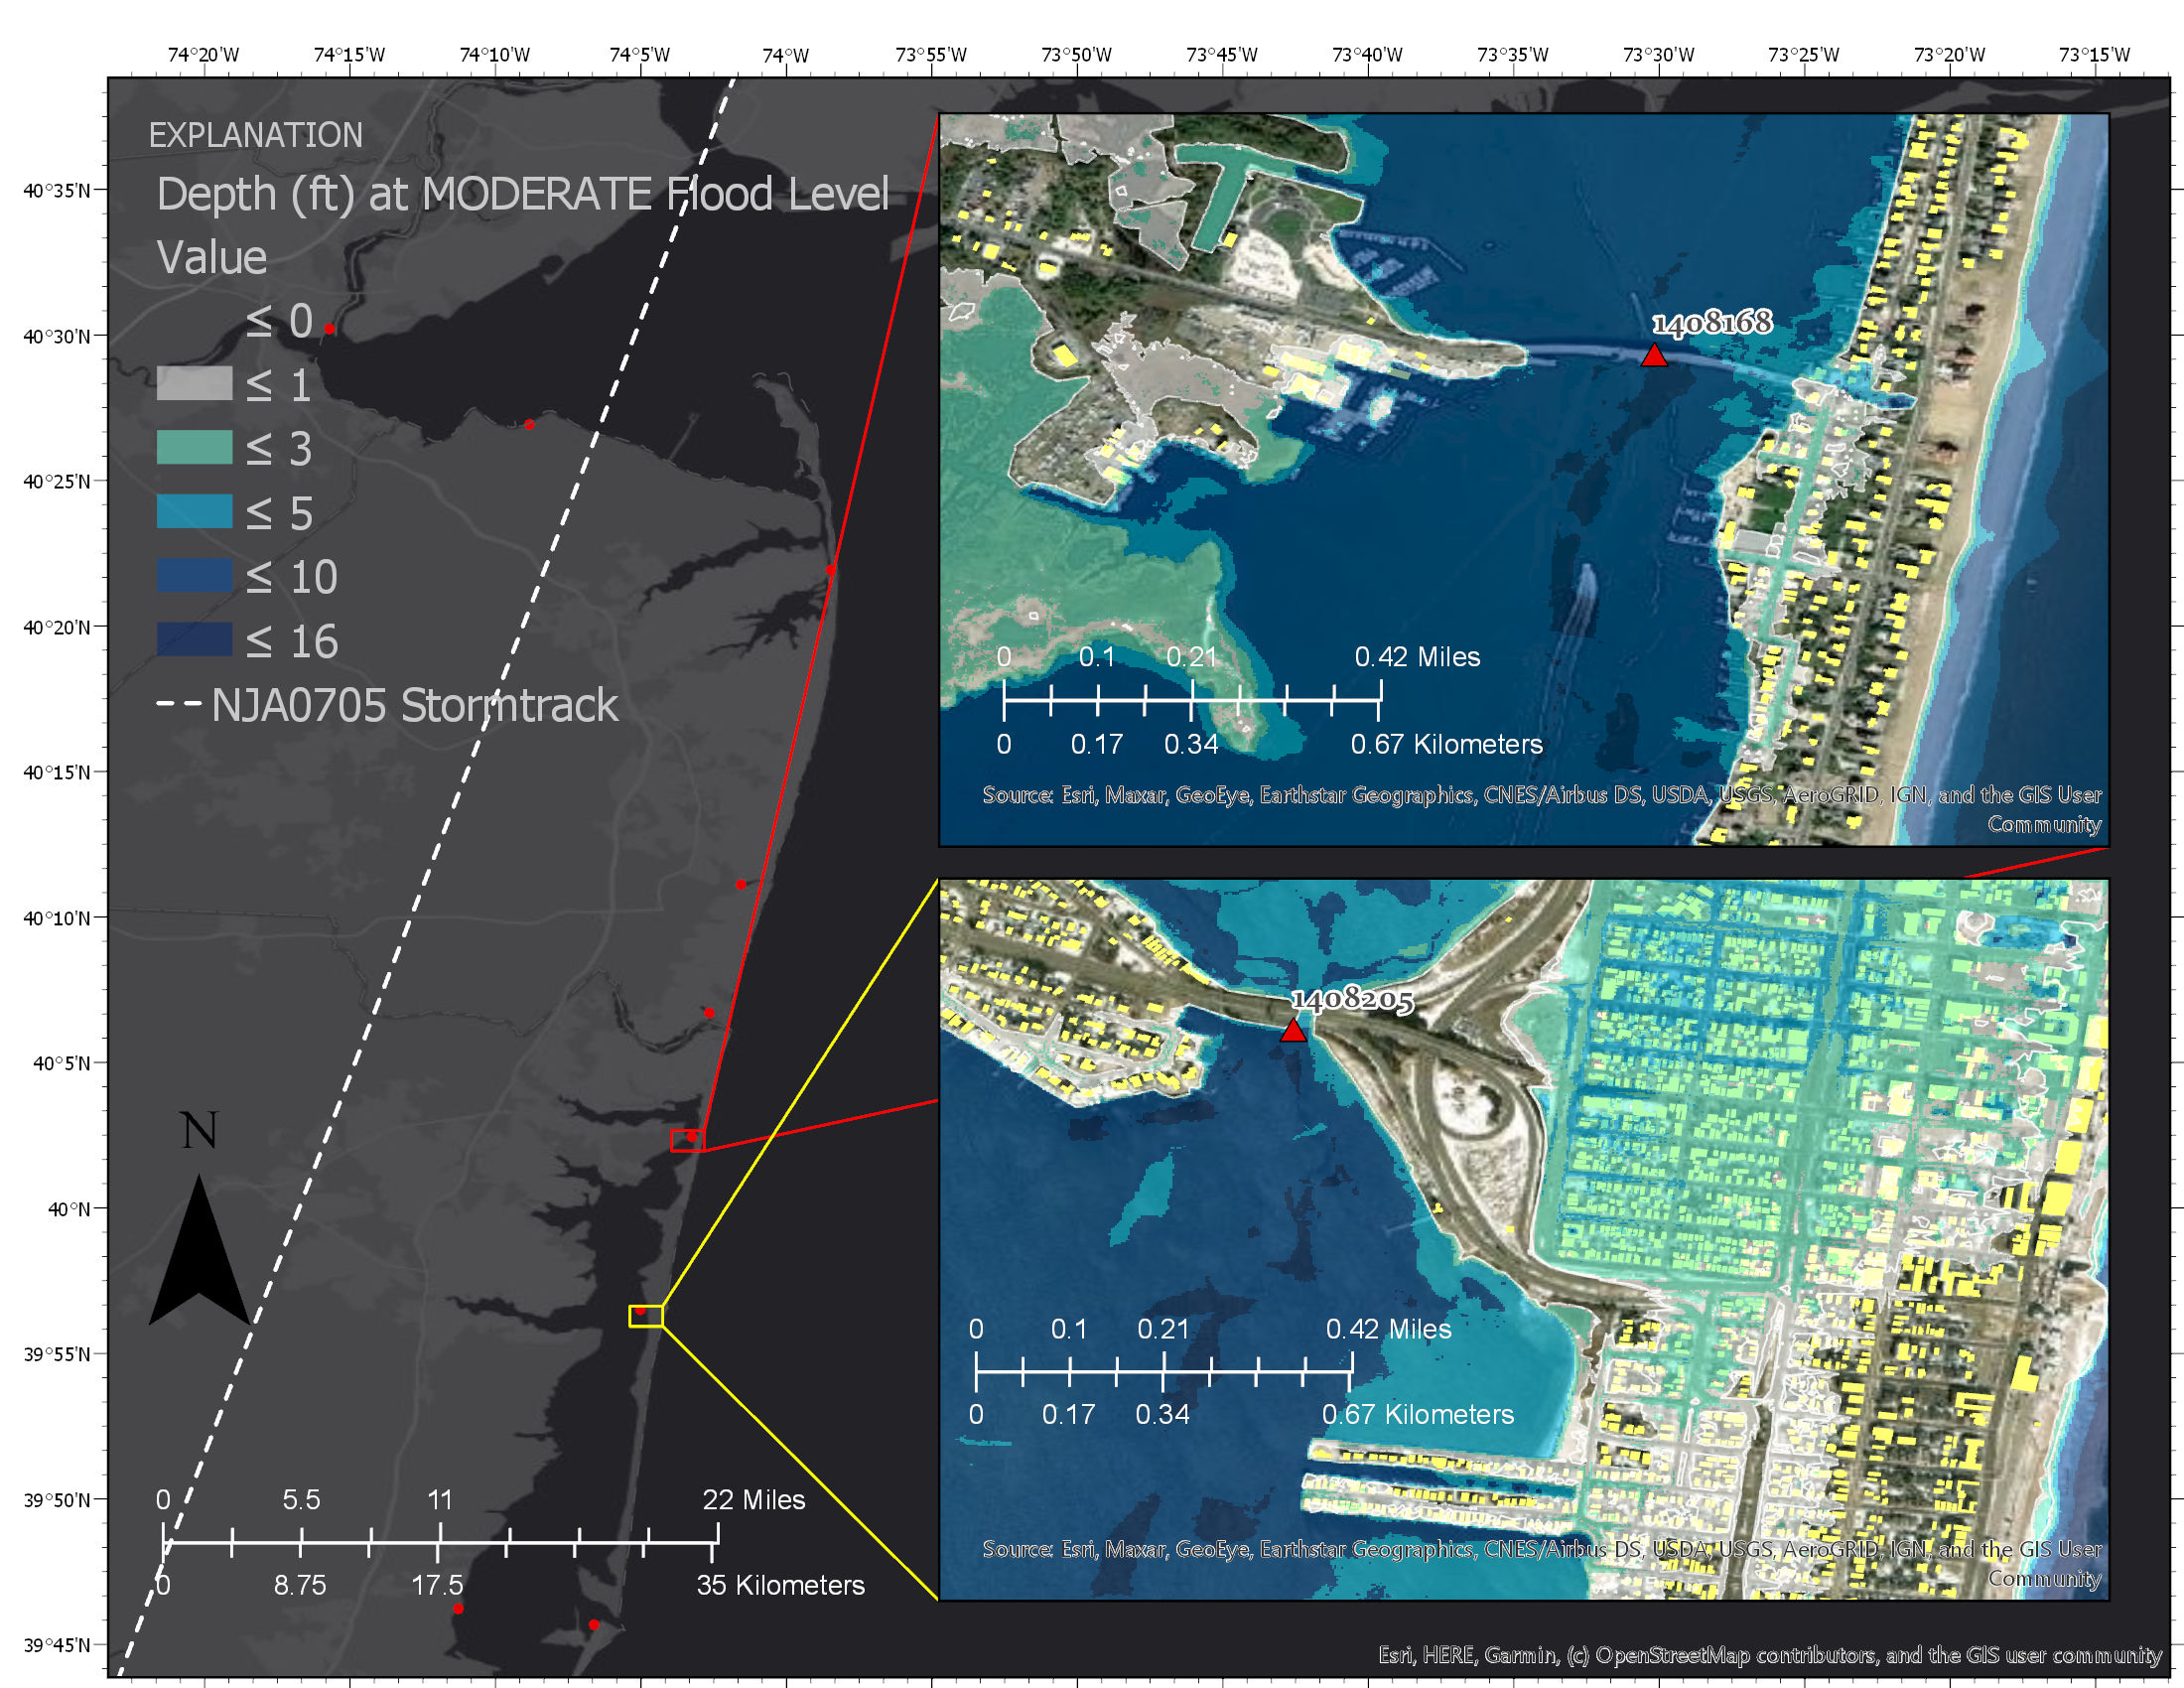Click the EXPLANATION legend heading
The width and height of the screenshot is (2184, 1688).
(x=256, y=136)
